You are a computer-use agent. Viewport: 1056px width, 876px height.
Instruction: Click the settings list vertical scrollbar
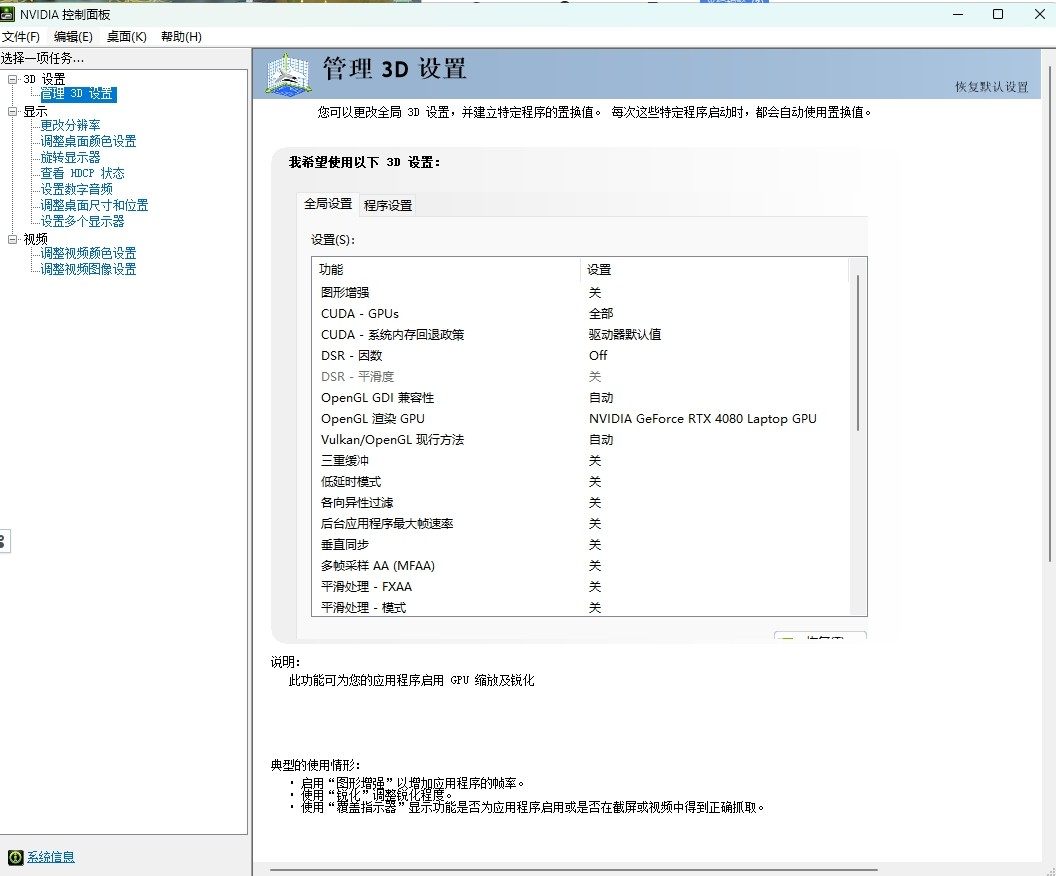click(858, 352)
